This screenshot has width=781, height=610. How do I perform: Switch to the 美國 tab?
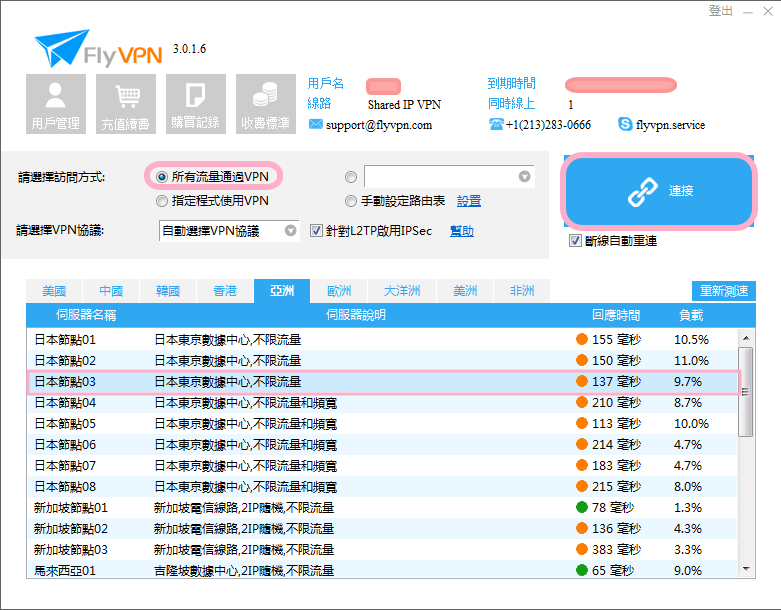pyautogui.click(x=54, y=291)
